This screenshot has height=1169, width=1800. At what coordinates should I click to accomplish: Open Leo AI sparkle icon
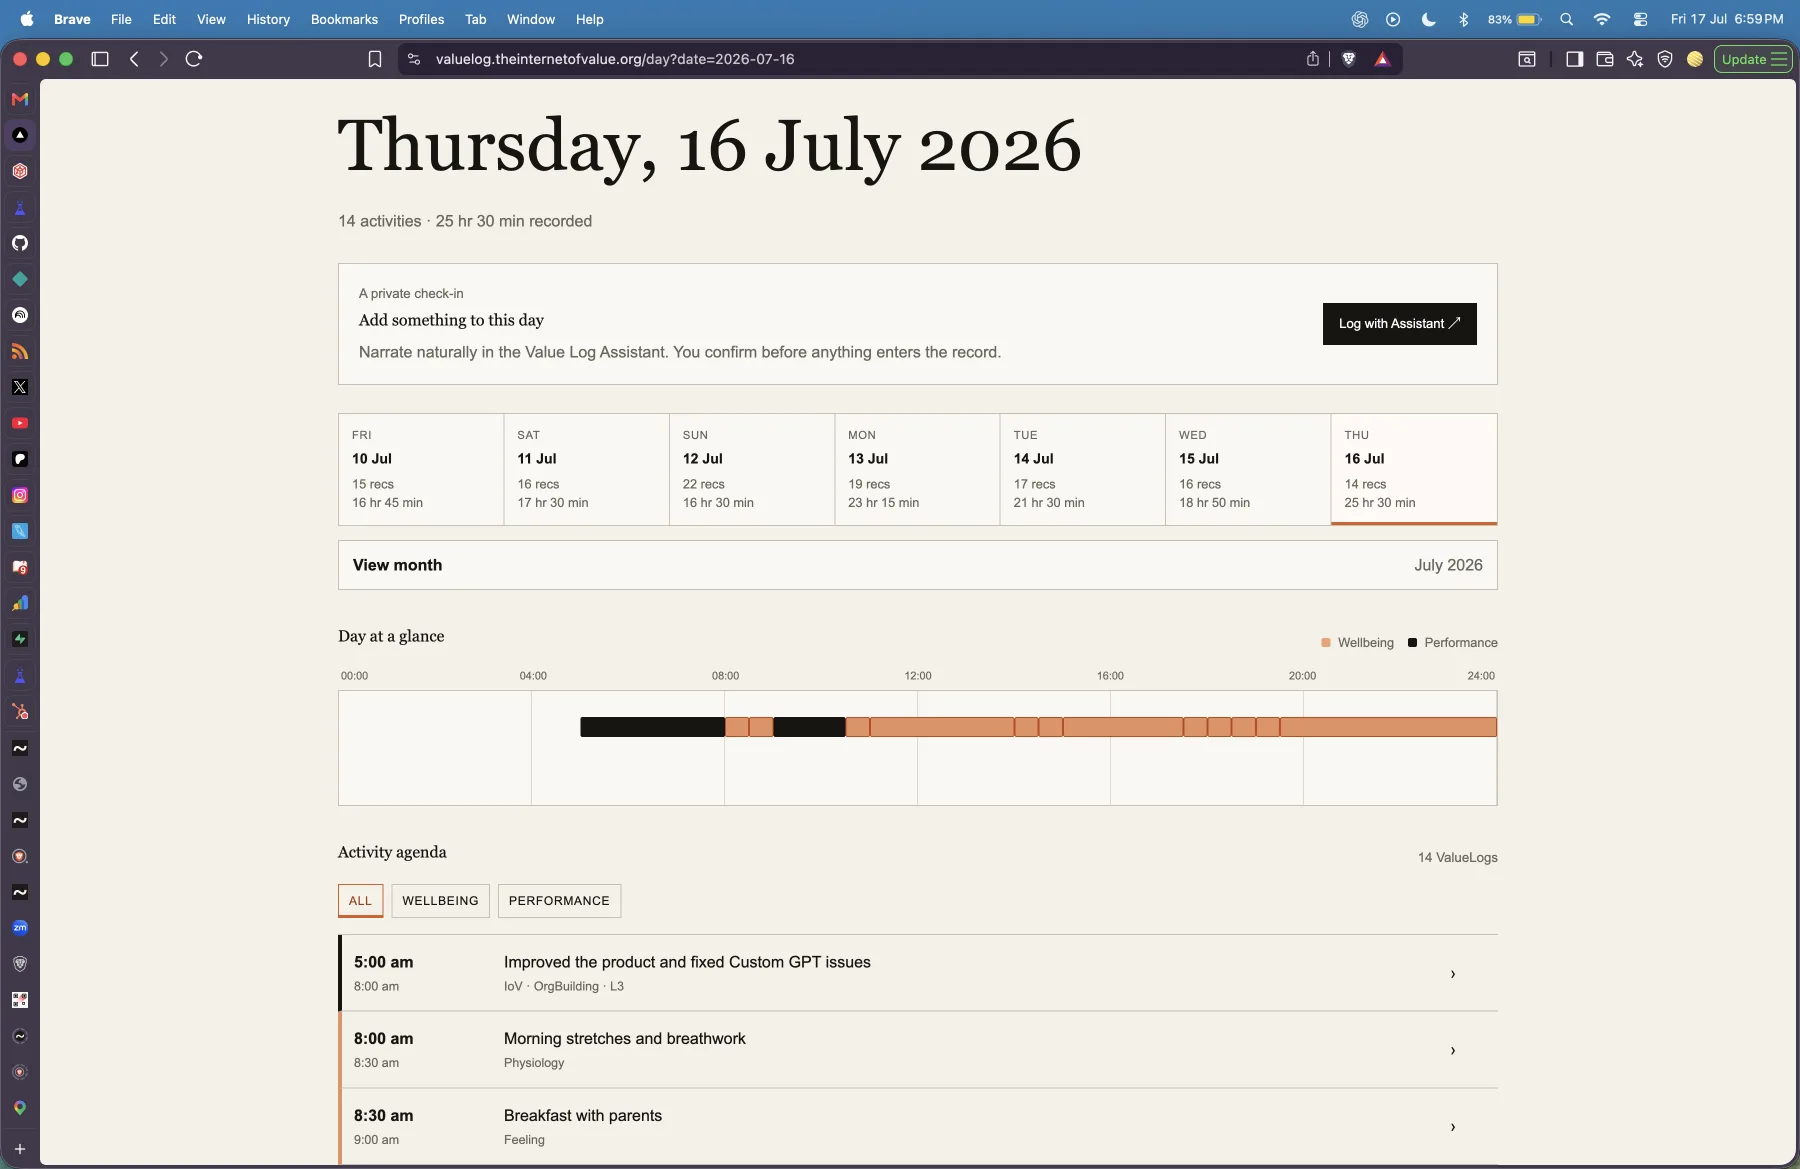pyautogui.click(x=1635, y=59)
